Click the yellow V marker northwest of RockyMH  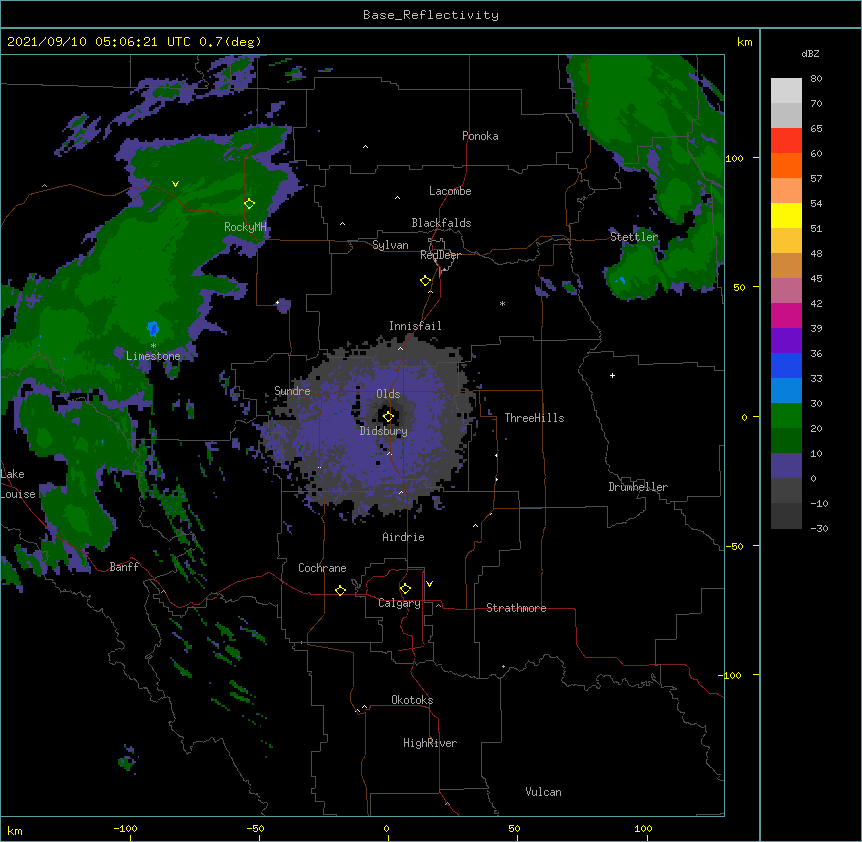(175, 184)
